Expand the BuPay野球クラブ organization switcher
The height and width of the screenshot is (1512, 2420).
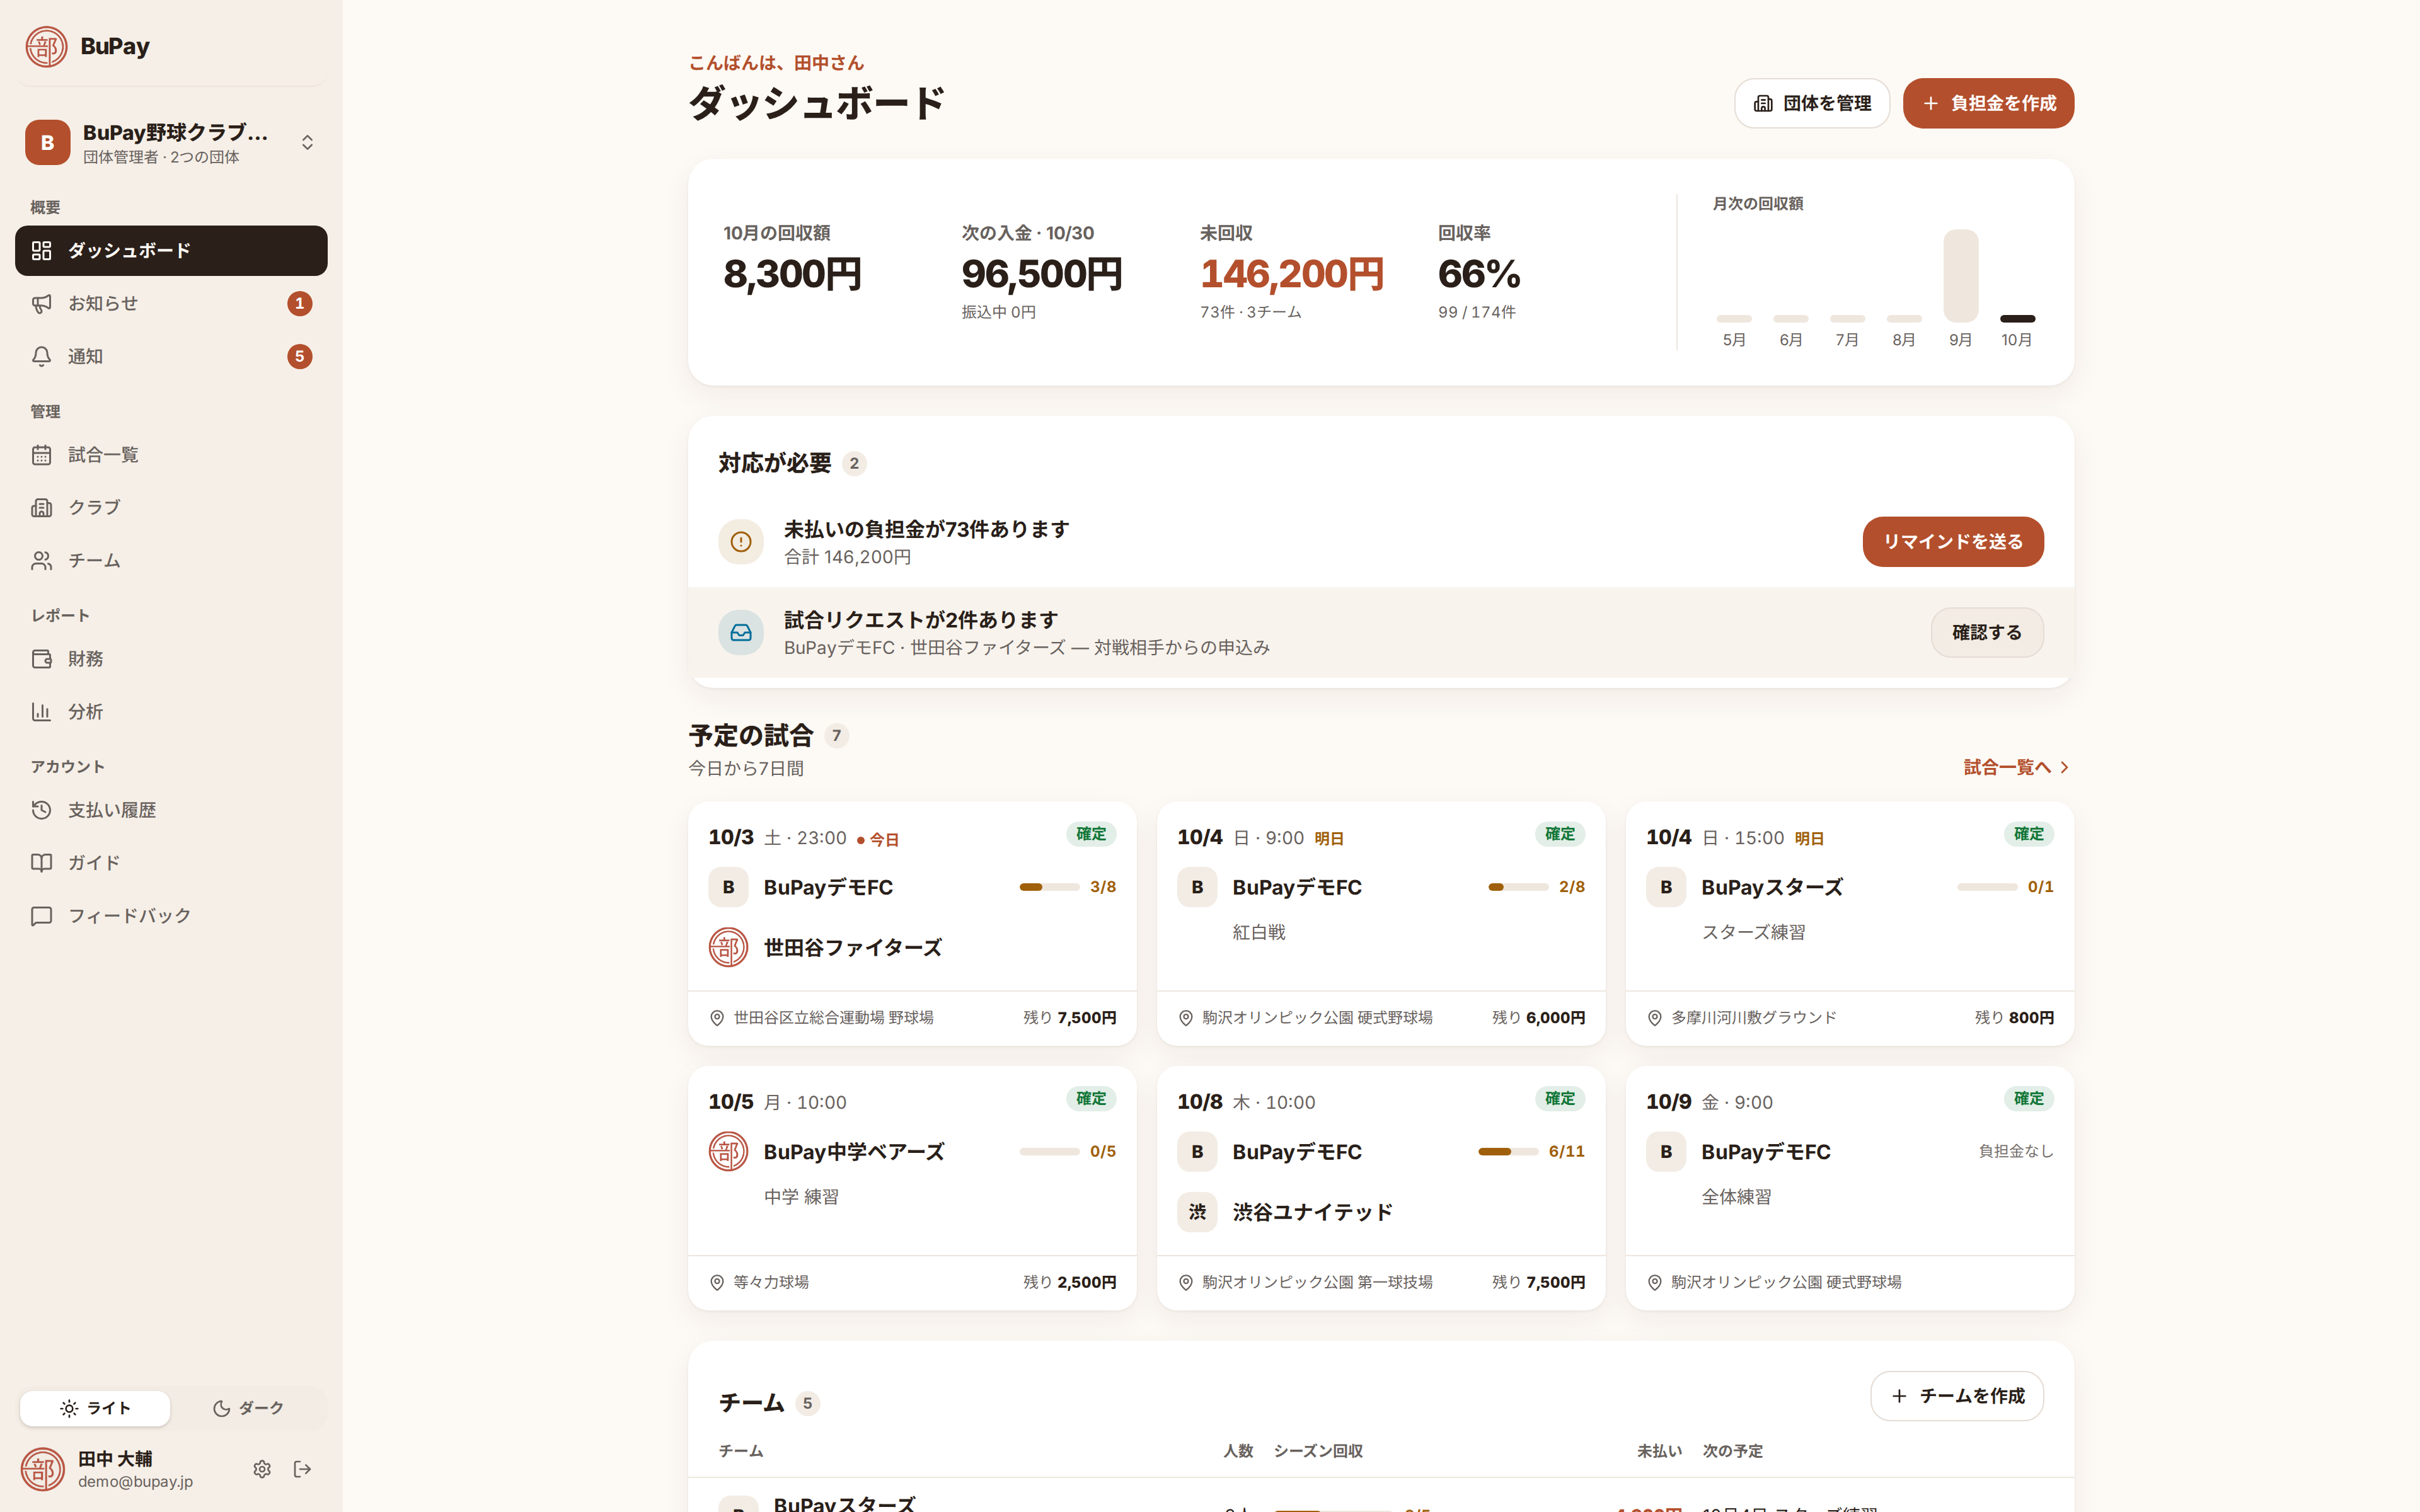coord(171,143)
